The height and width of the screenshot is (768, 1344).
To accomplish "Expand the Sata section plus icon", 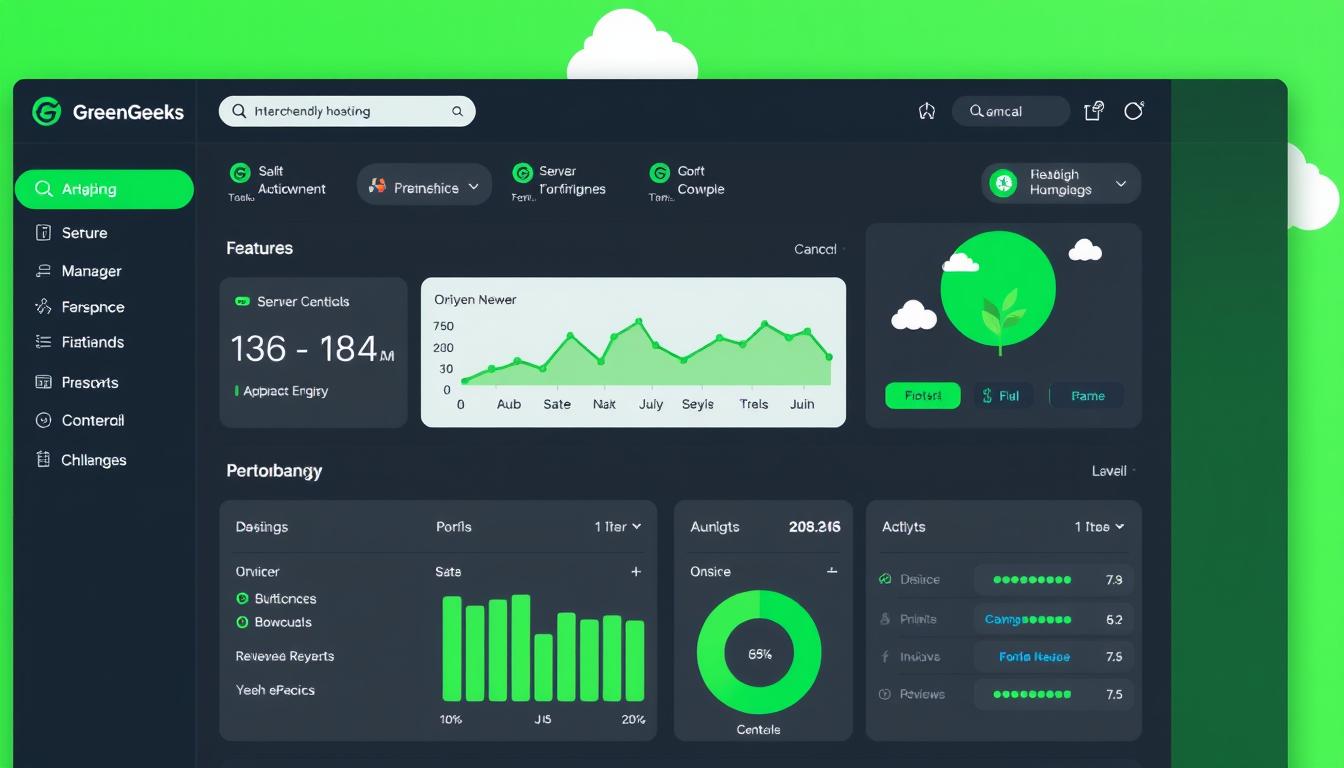I will click(x=635, y=572).
